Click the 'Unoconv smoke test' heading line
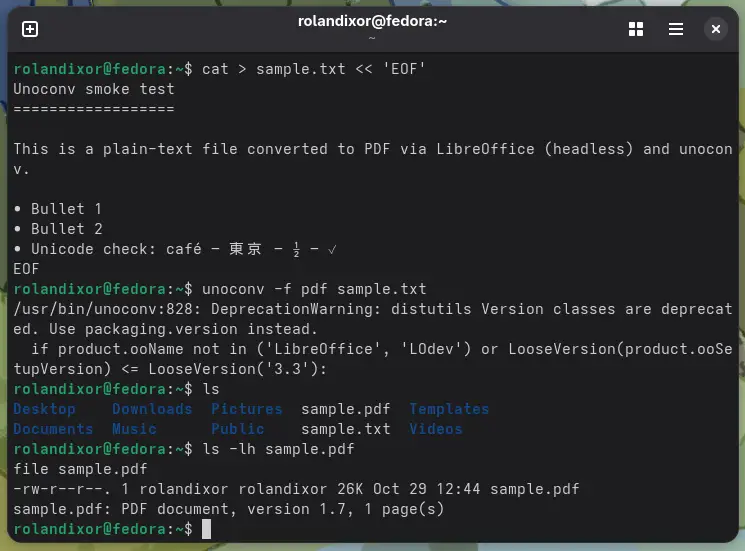Viewport: 745px width, 551px height. point(93,89)
